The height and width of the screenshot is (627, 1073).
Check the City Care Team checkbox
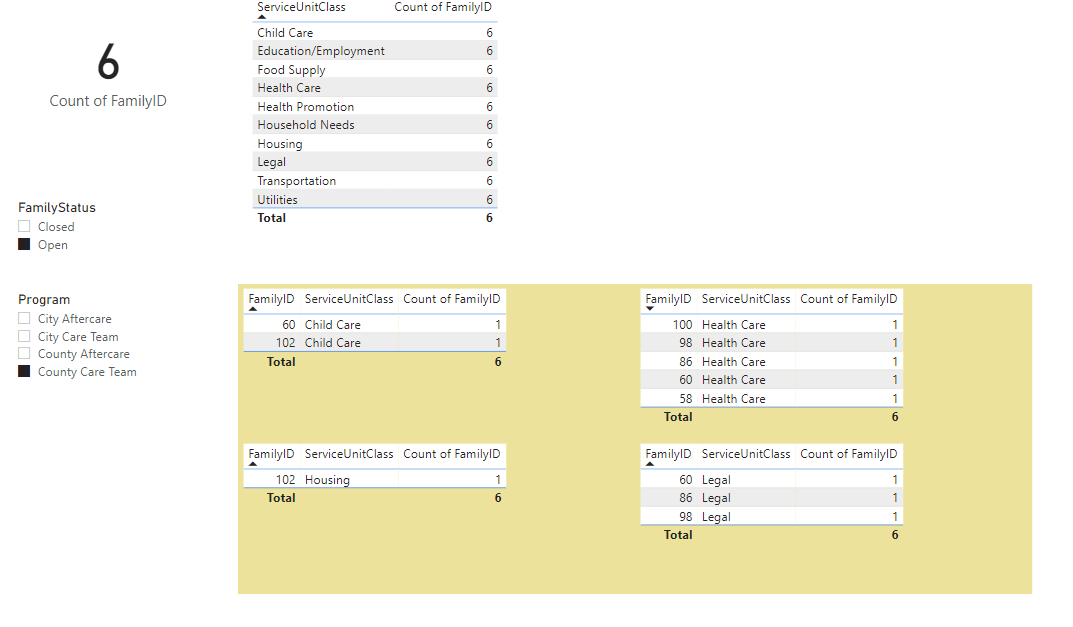(x=25, y=336)
